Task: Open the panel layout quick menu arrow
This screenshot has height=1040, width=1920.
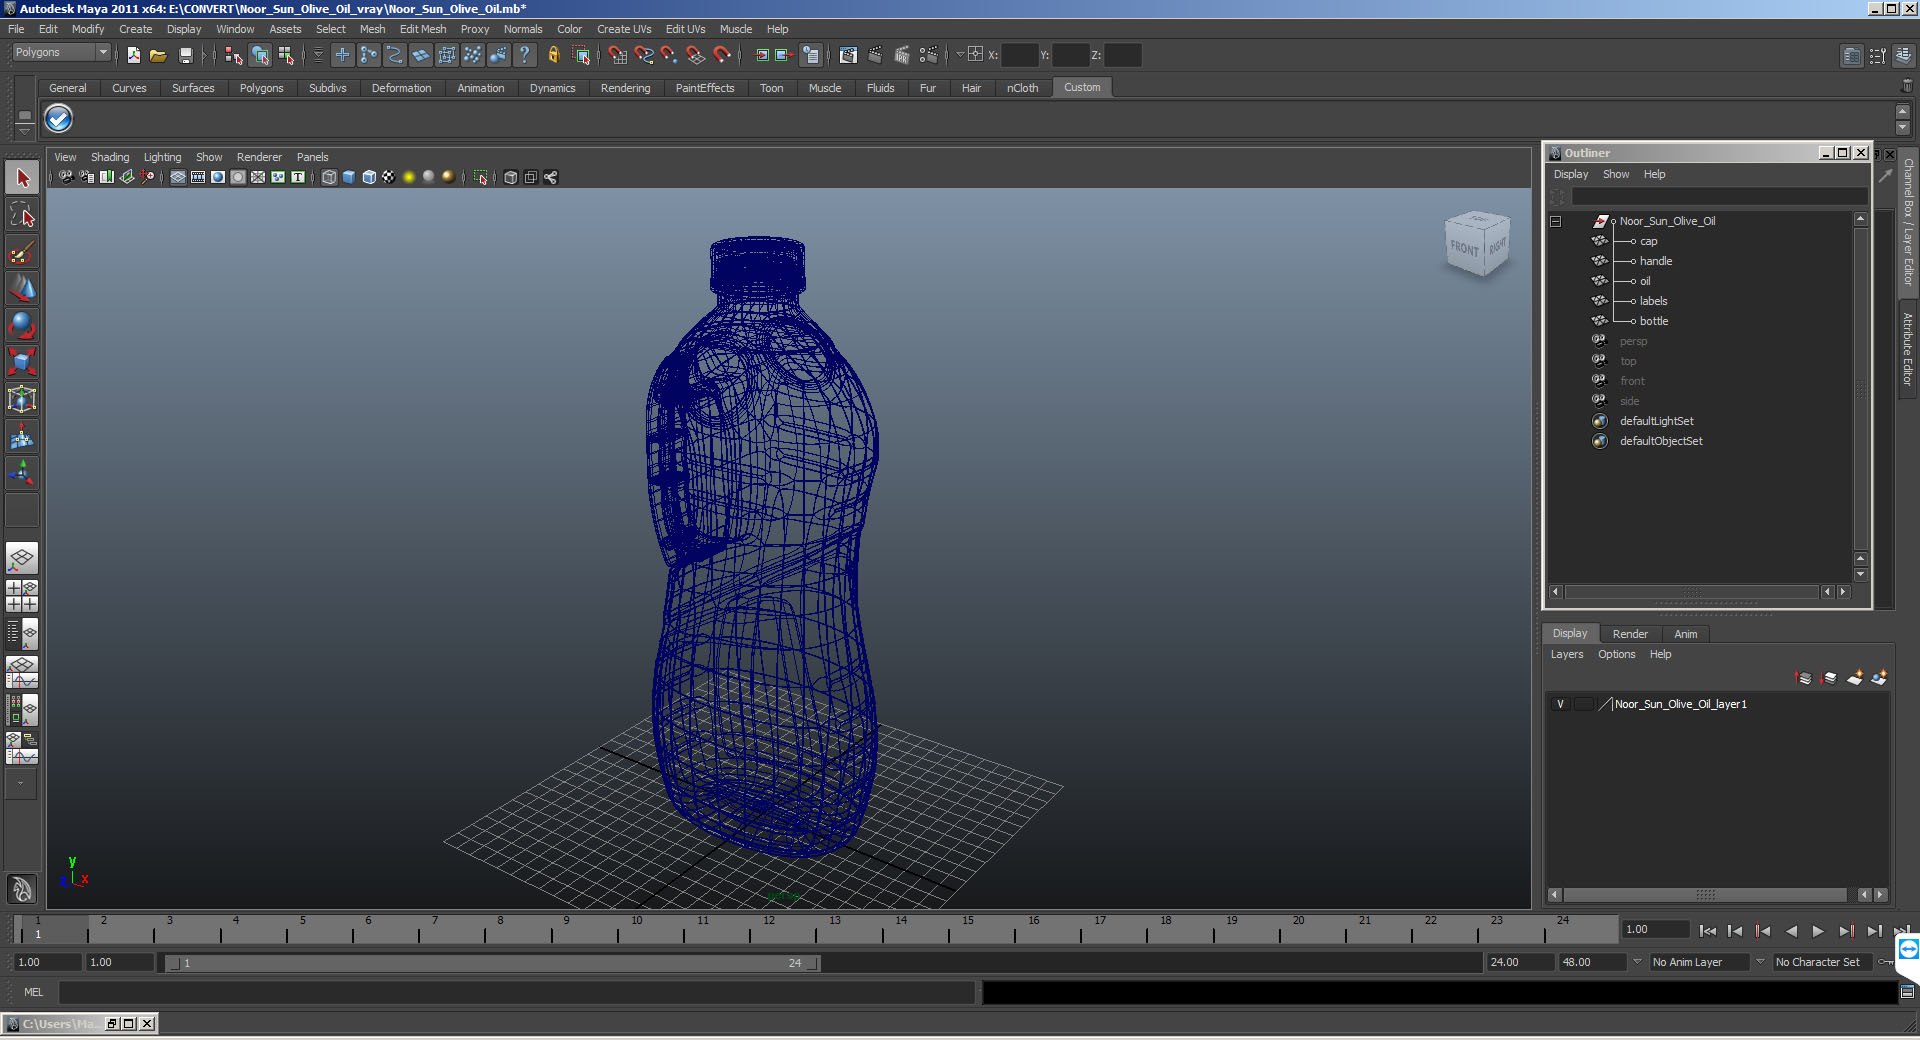Action: 21,784
